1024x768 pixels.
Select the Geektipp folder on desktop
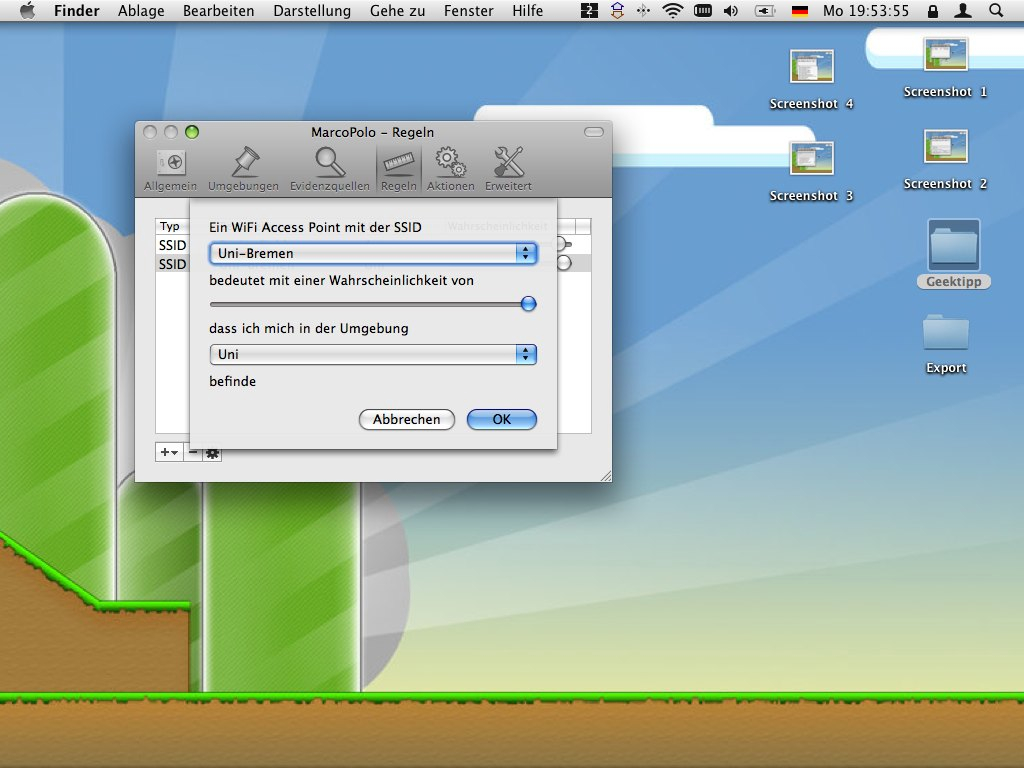click(x=953, y=253)
